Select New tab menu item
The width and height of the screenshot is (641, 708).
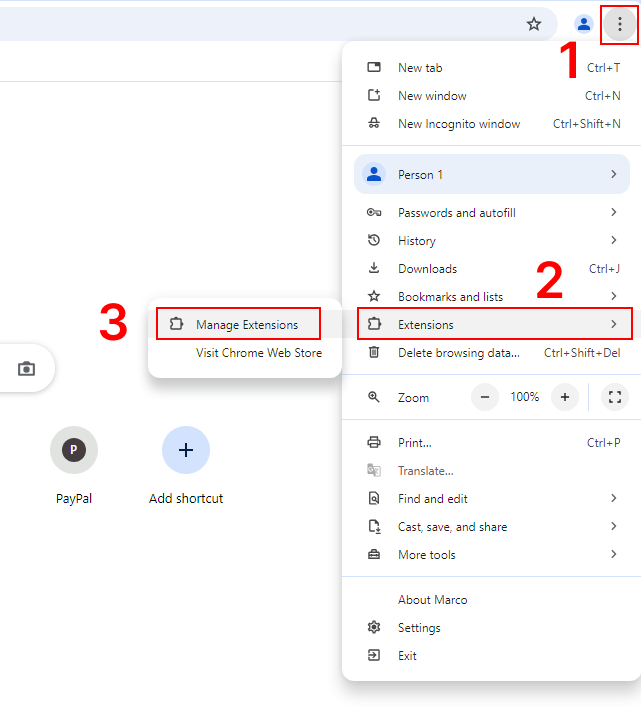(492, 67)
